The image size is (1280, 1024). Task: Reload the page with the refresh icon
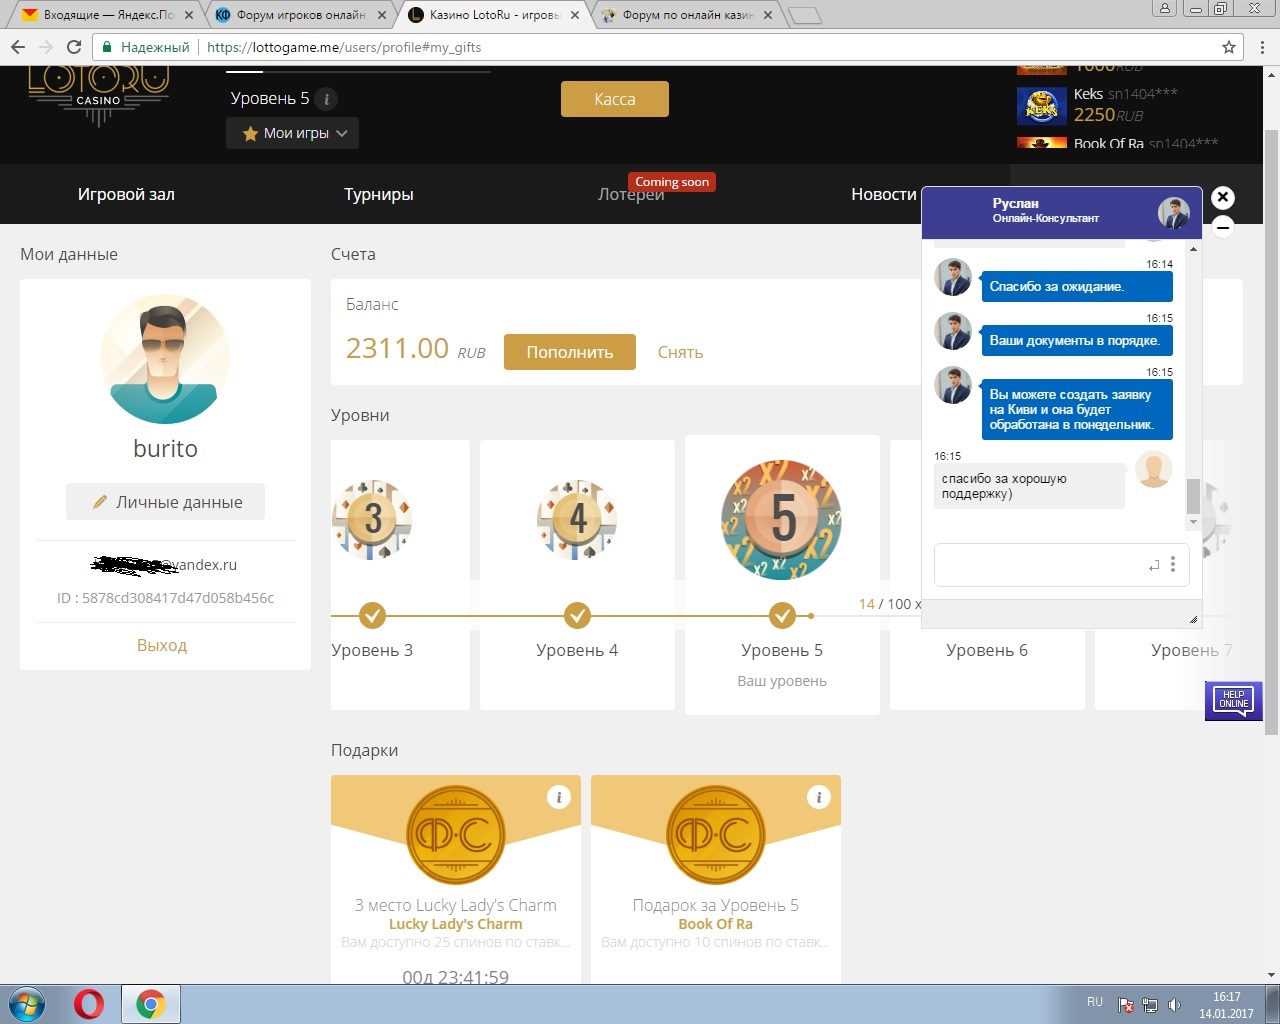[74, 47]
